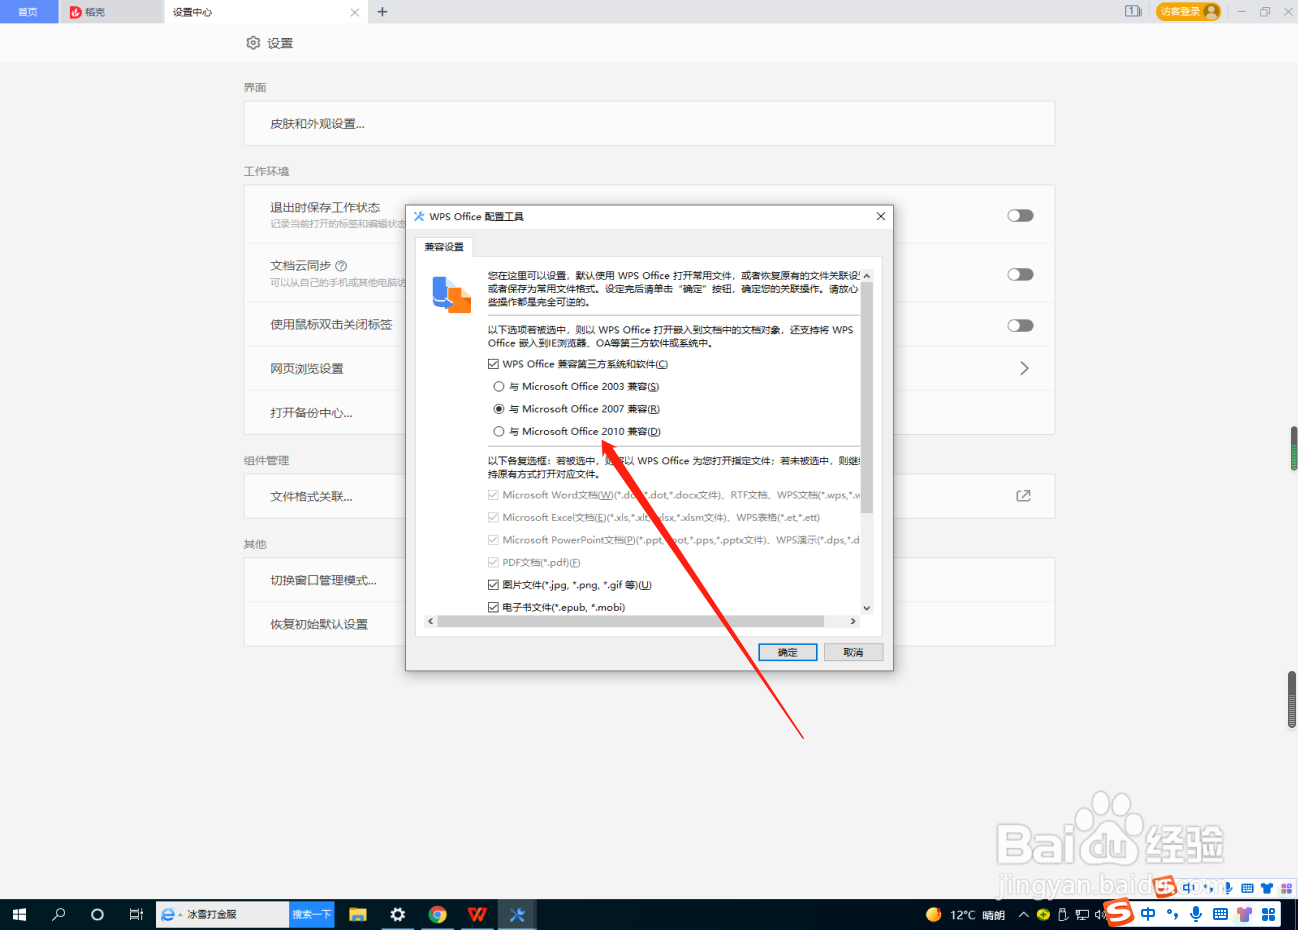The width and height of the screenshot is (1298, 930).
Task: Toggle the Microsoft PowerPoint文档 checkbox
Action: point(493,540)
